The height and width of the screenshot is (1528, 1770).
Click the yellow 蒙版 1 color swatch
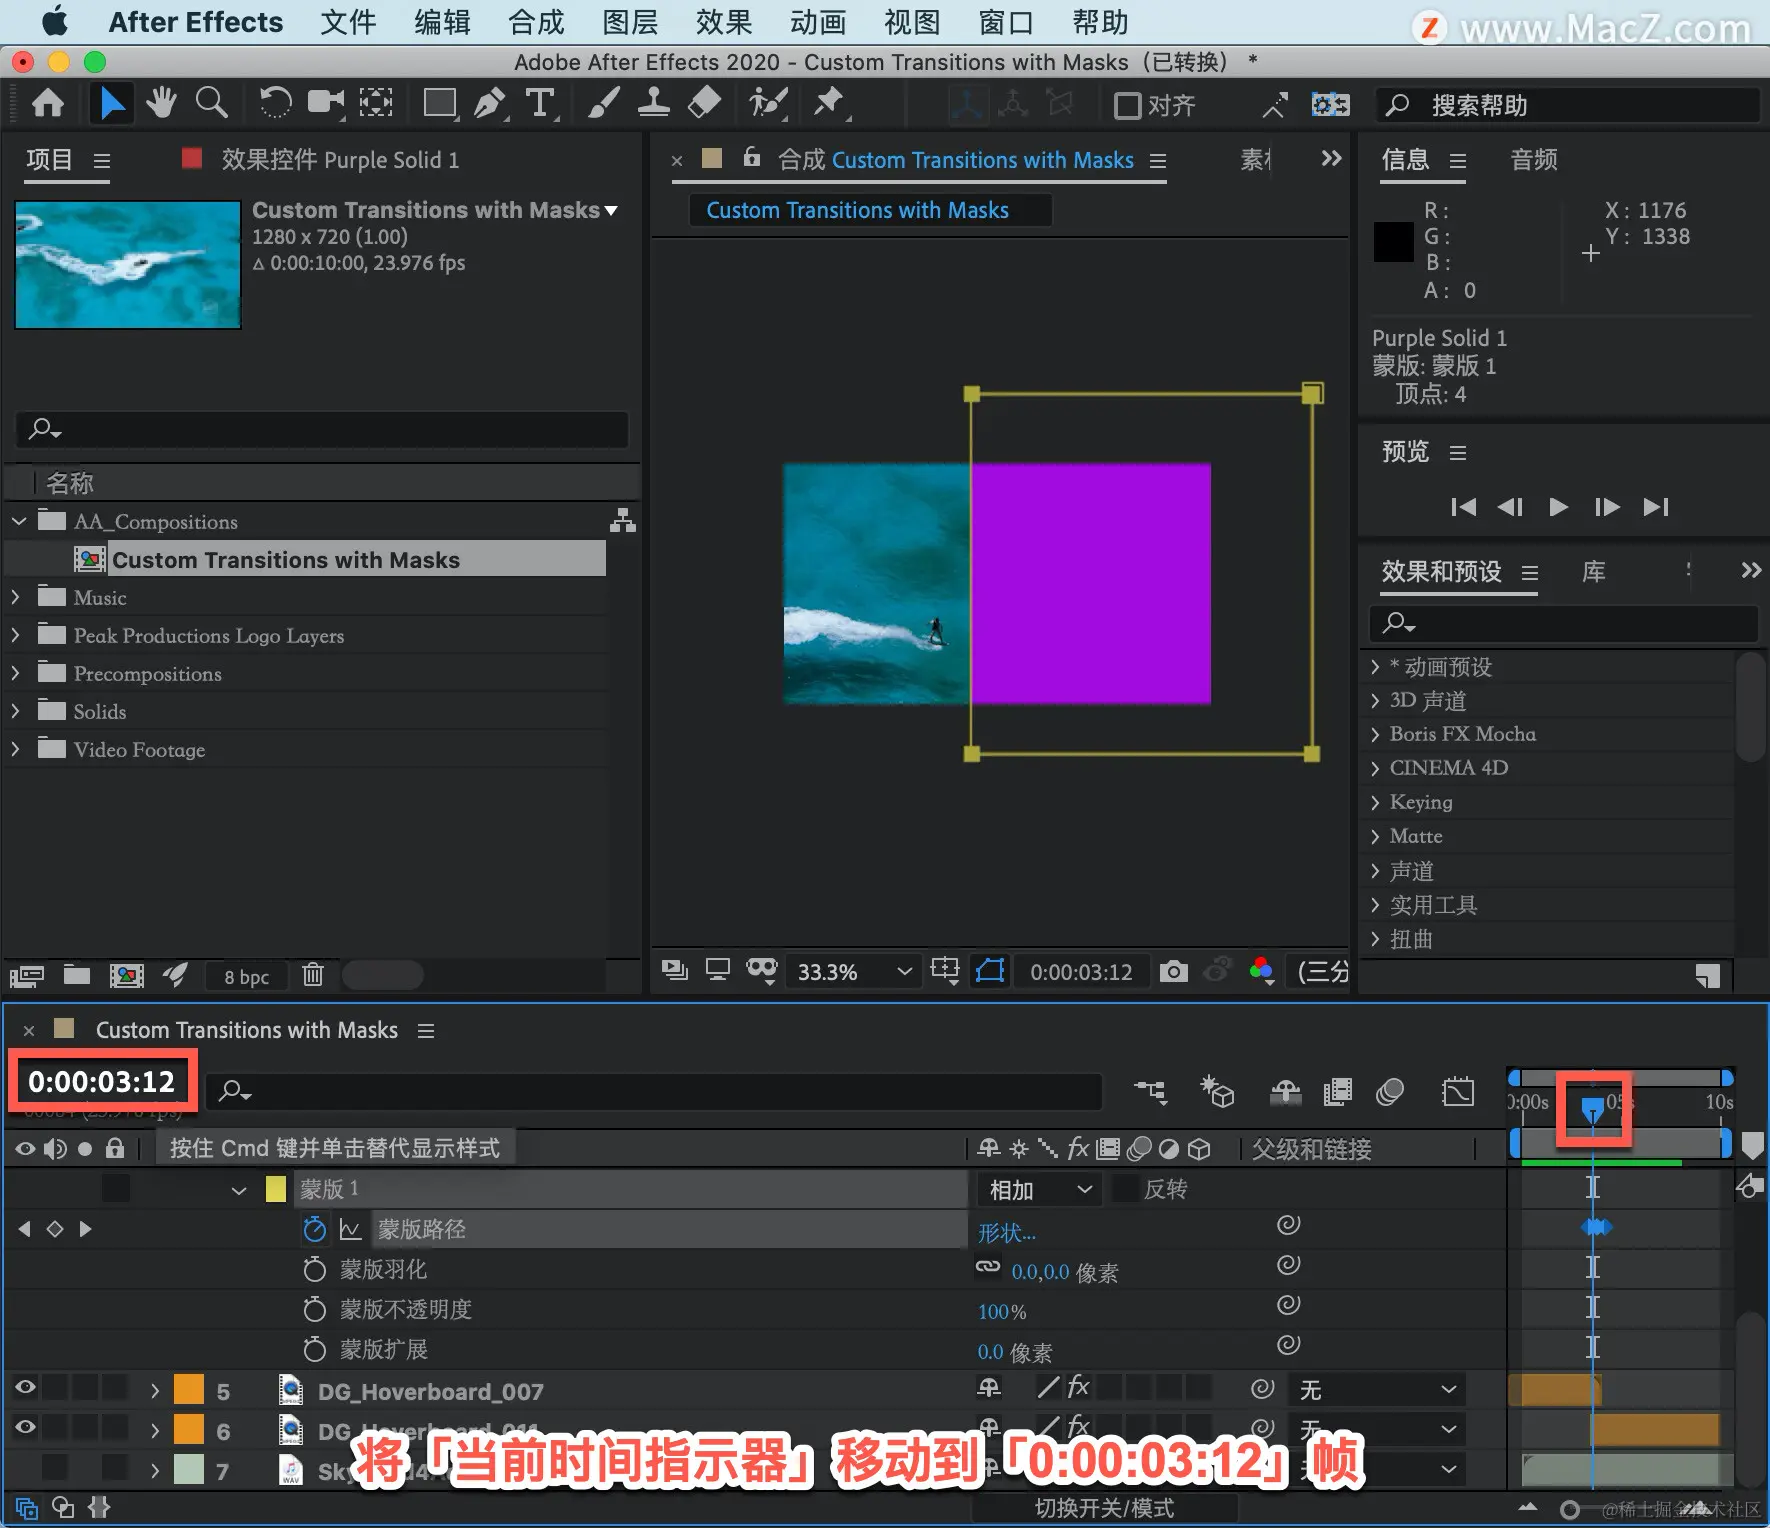pos(276,1189)
